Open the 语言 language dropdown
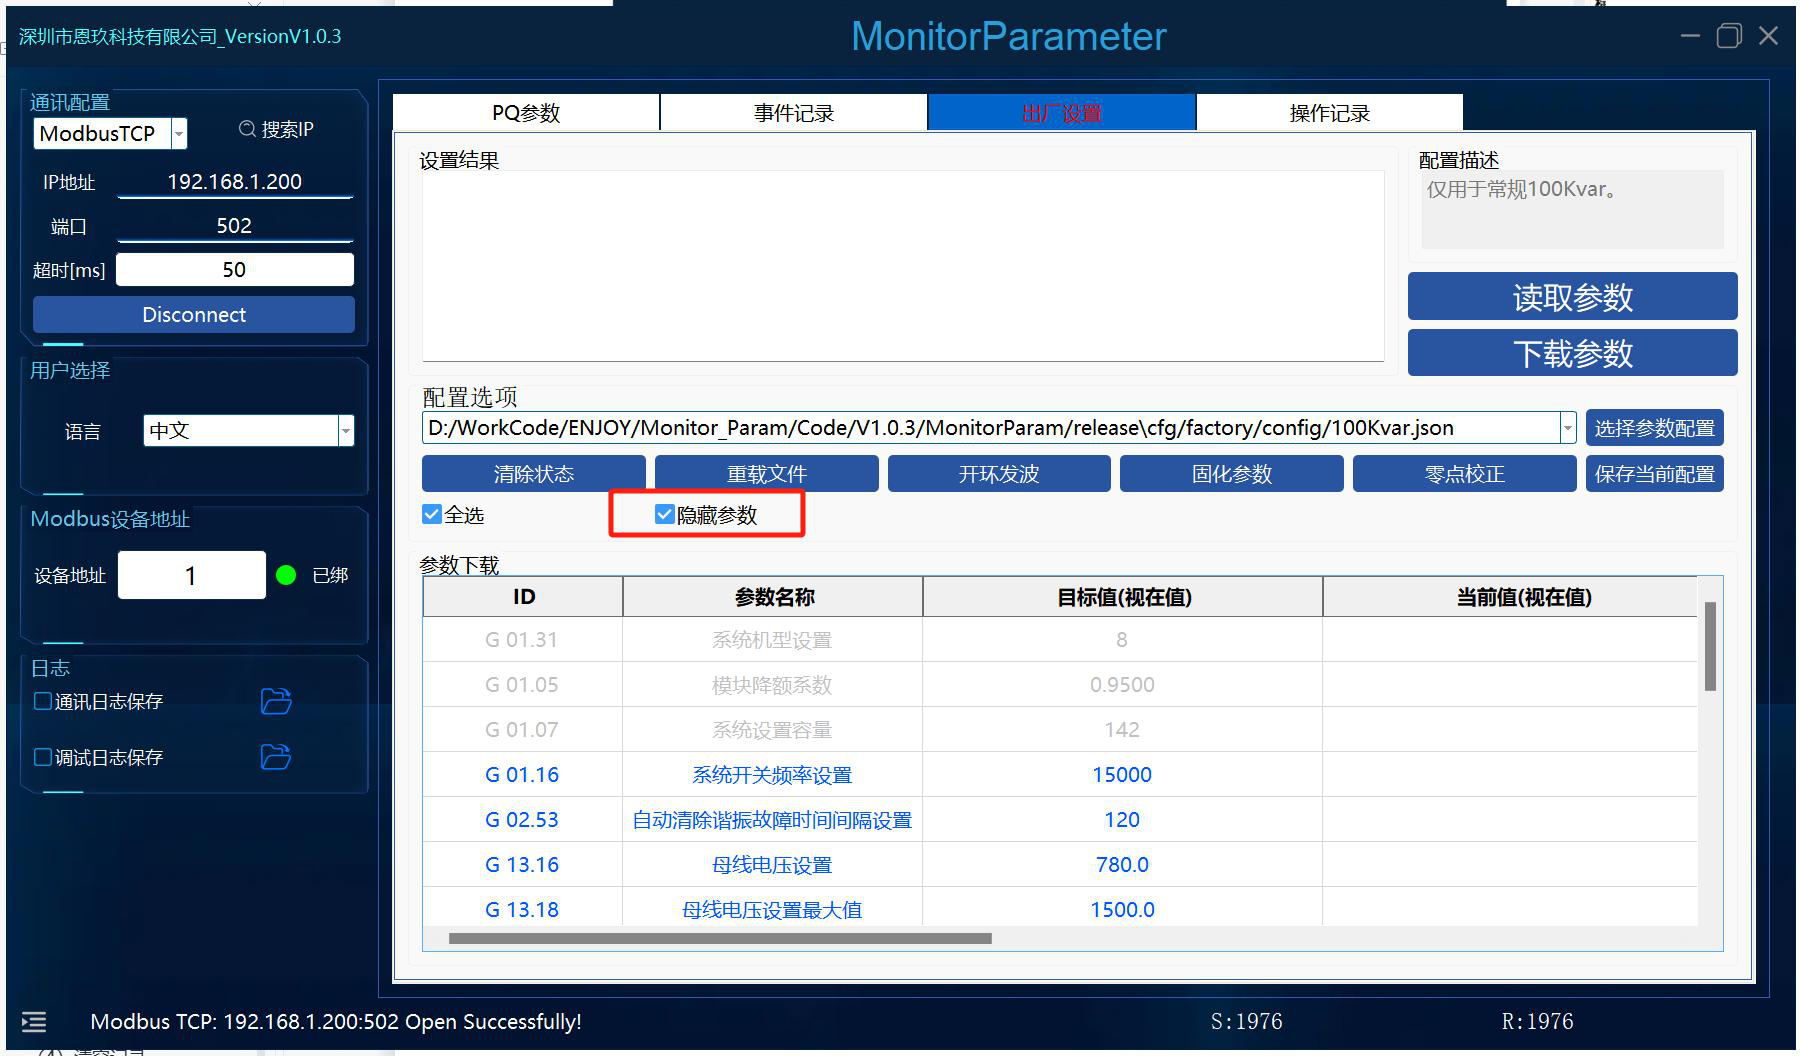Viewport: 1801px width, 1056px height. click(x=346, y=431)
